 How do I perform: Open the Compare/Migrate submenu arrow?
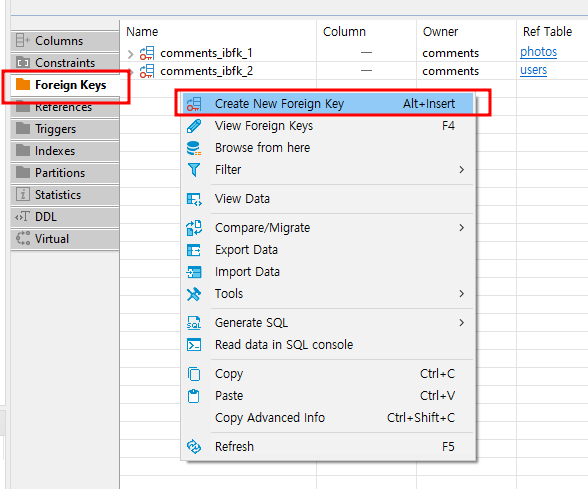[462, 228]
